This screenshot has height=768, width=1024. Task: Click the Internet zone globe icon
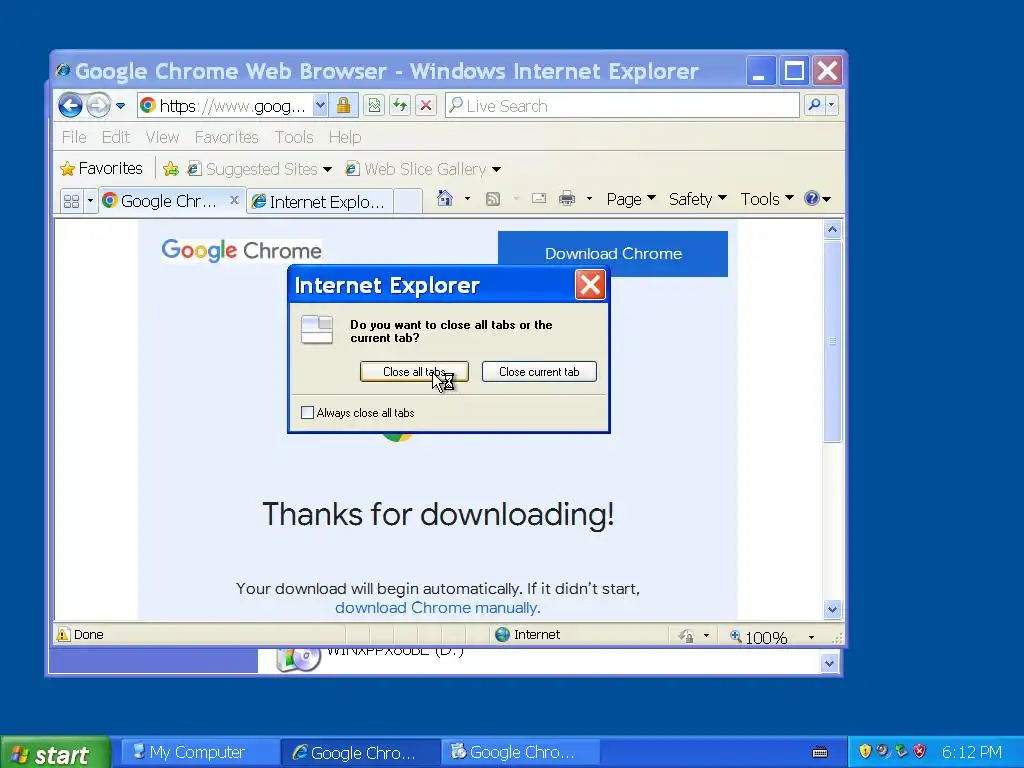[502, 634]
